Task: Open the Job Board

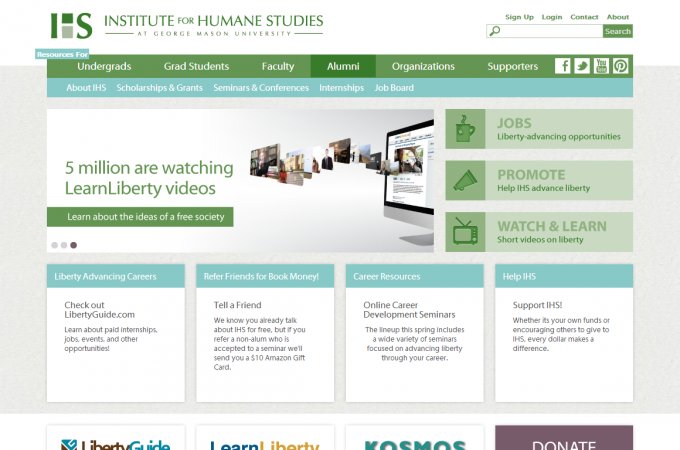Action: (x=394, y=88)
